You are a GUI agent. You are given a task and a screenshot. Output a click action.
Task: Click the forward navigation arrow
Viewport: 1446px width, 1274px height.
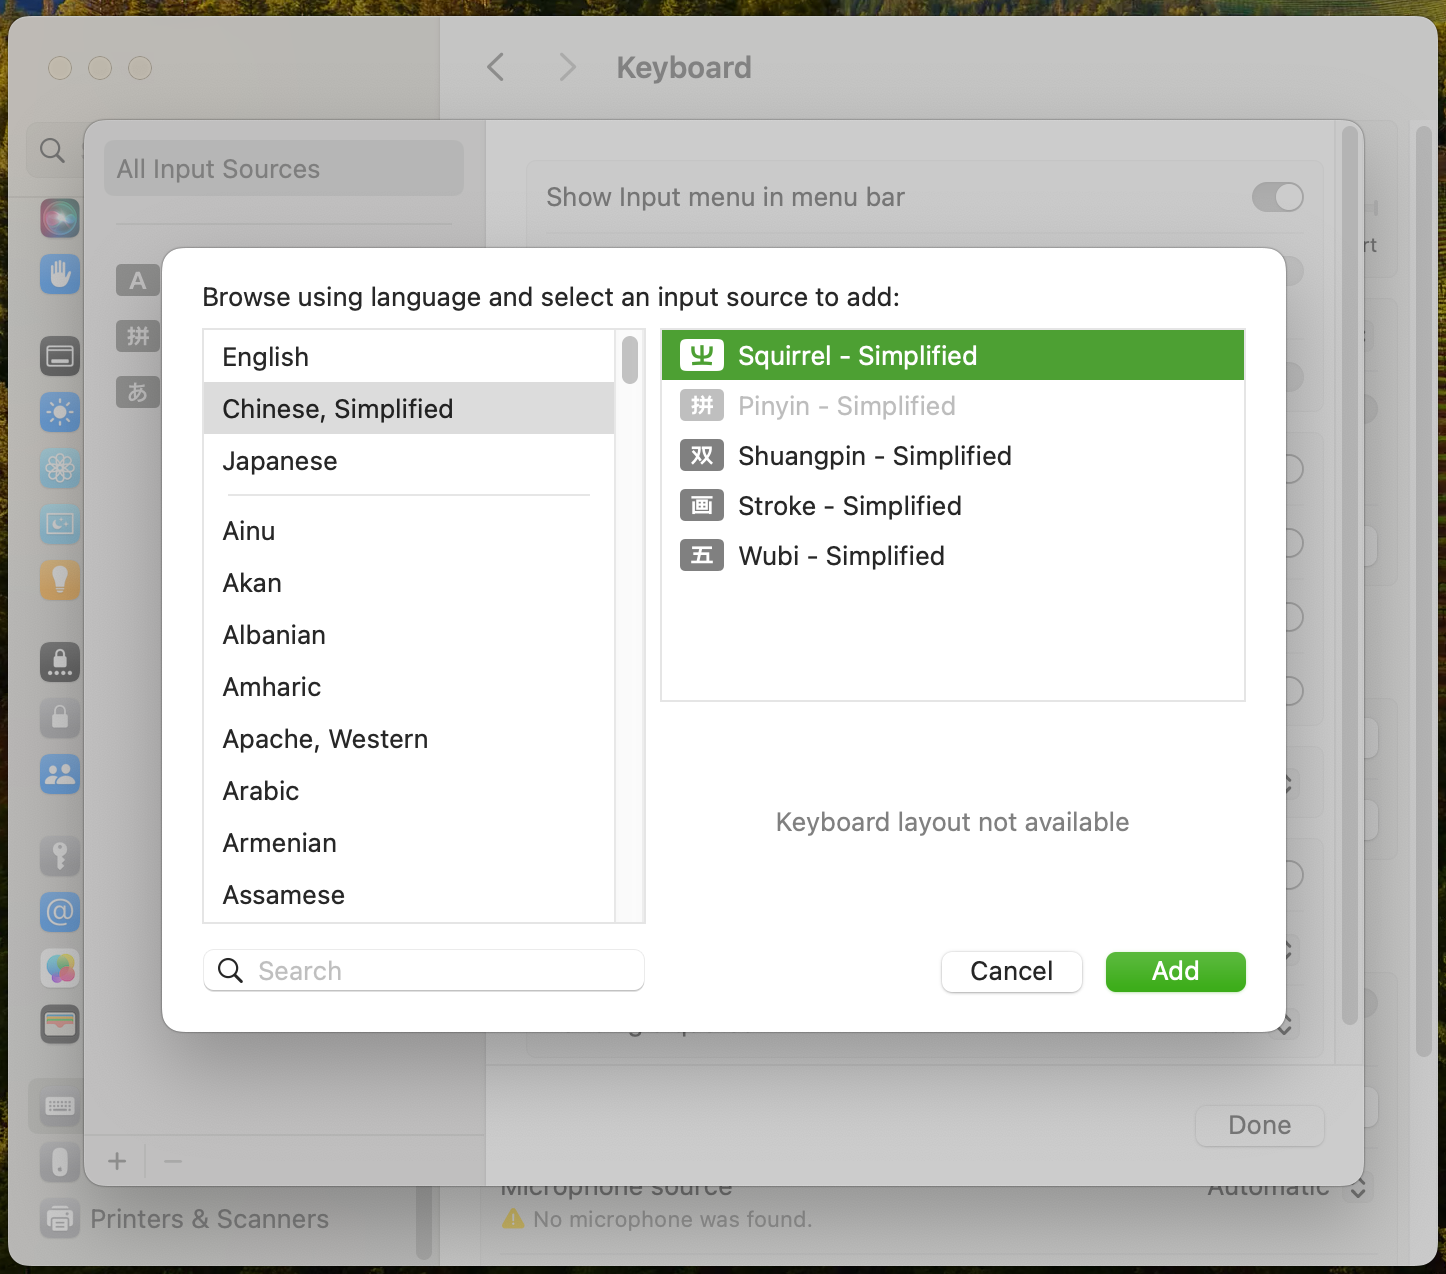[x=567, y=68]
